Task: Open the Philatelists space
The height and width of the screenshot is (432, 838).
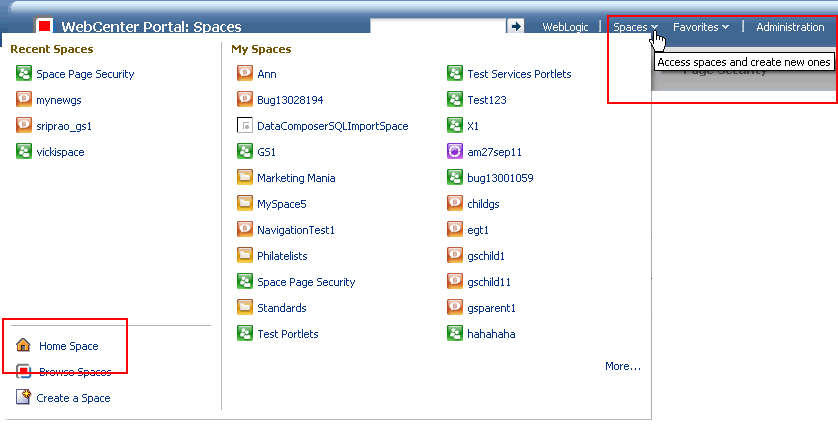Action: pos(282,256)
